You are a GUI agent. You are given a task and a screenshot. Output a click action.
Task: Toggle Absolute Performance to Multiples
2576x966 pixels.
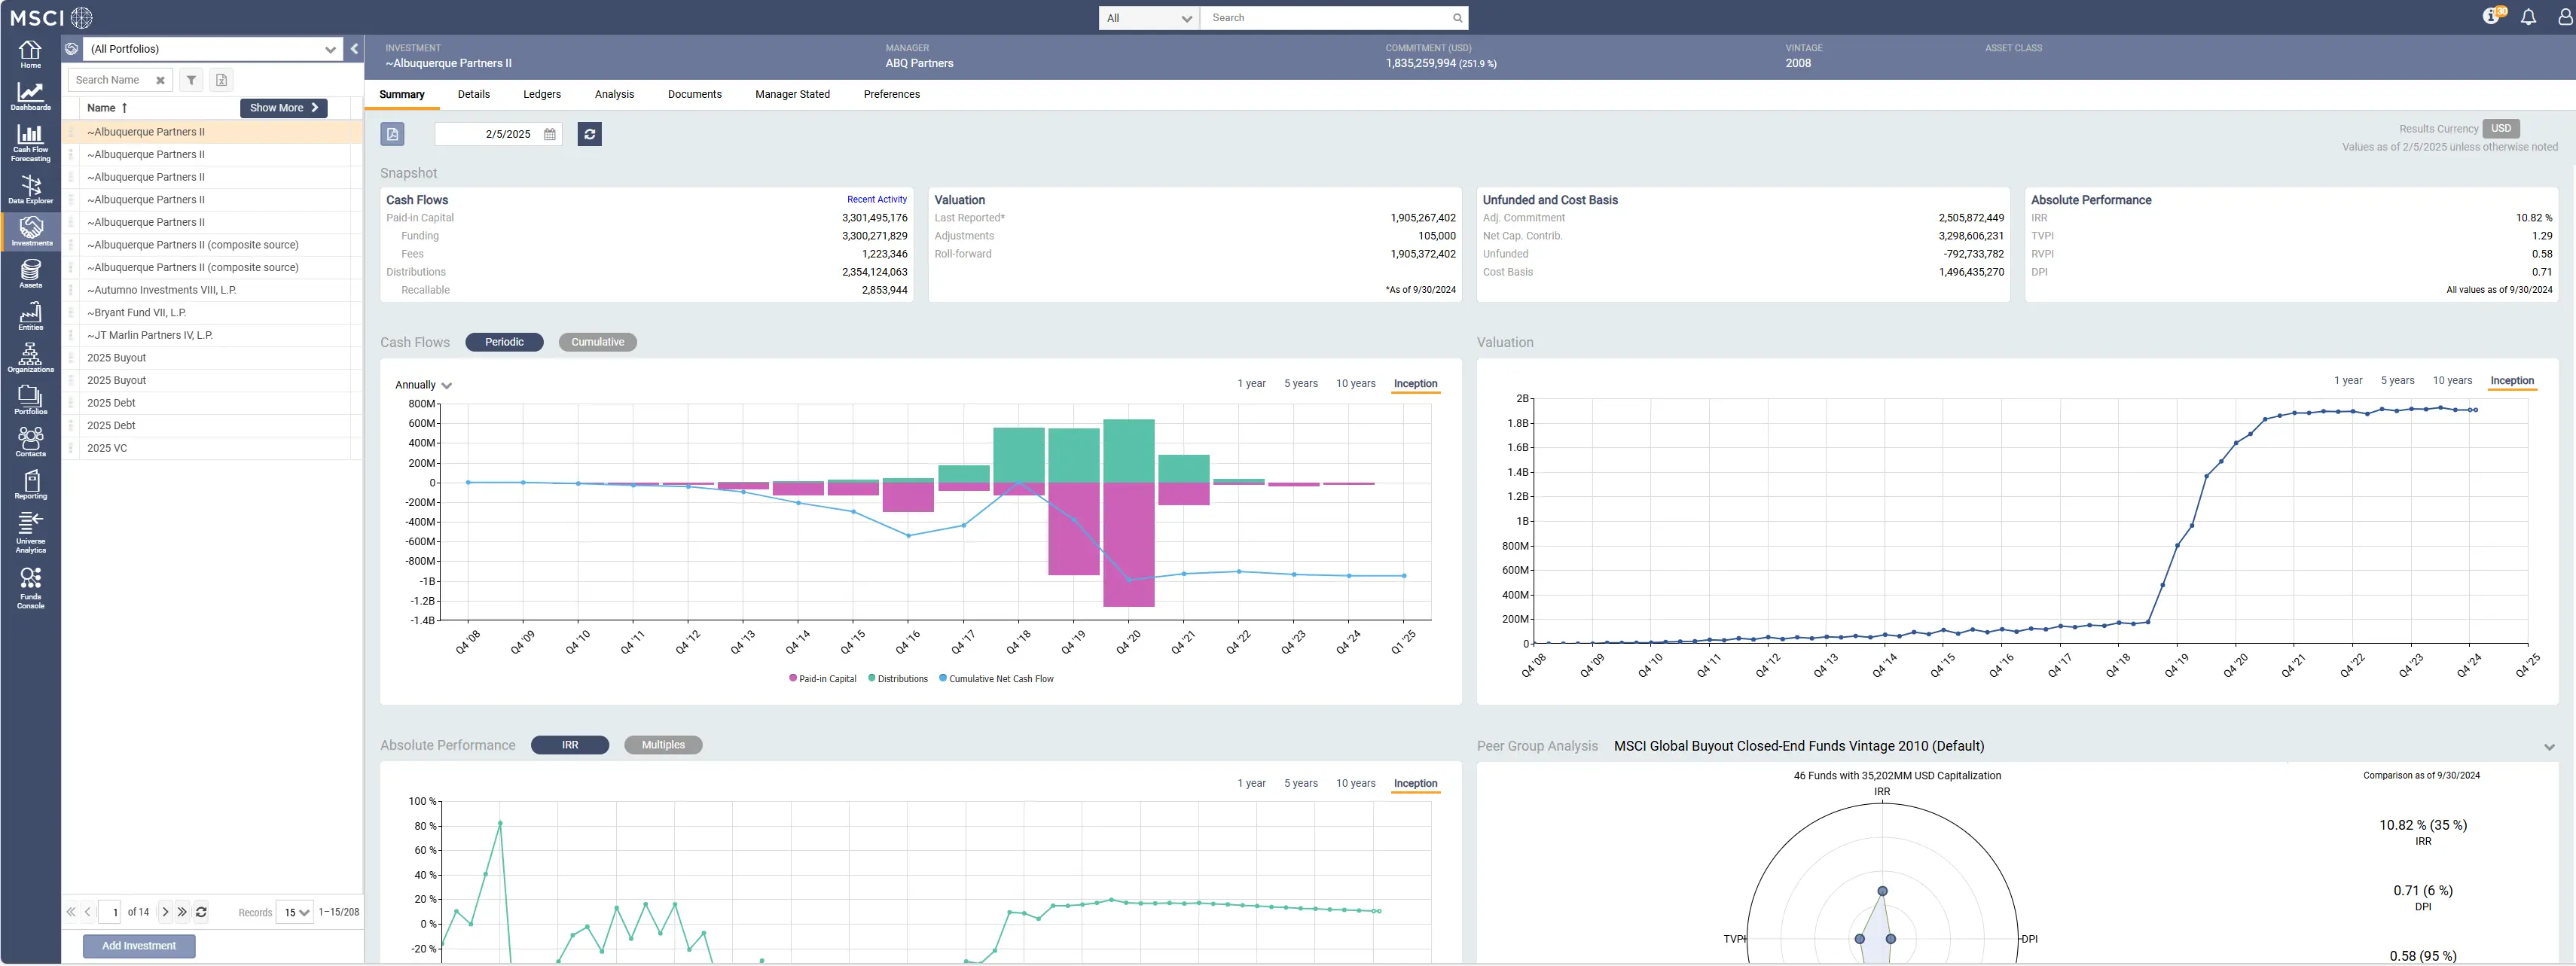[663, 745]
